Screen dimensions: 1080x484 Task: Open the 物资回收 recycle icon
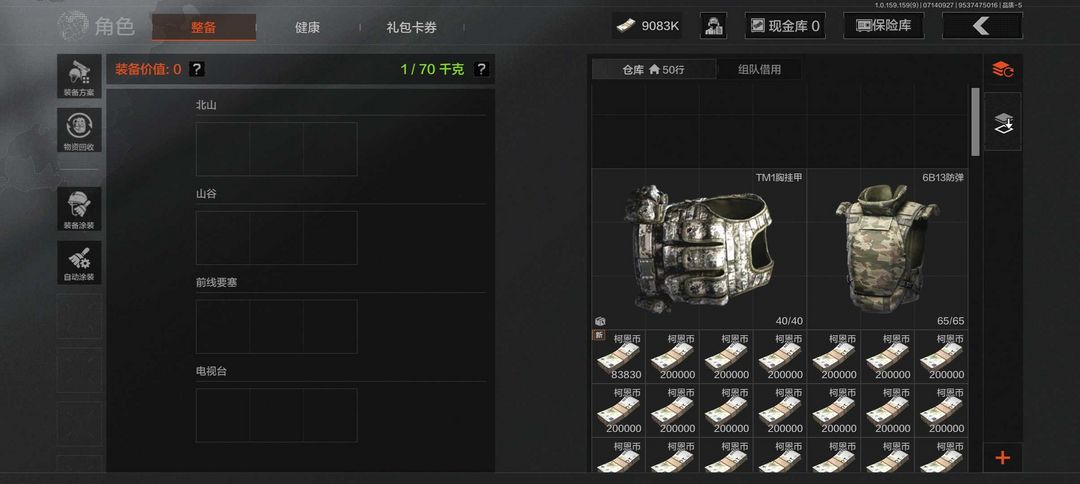pos(79,131)
